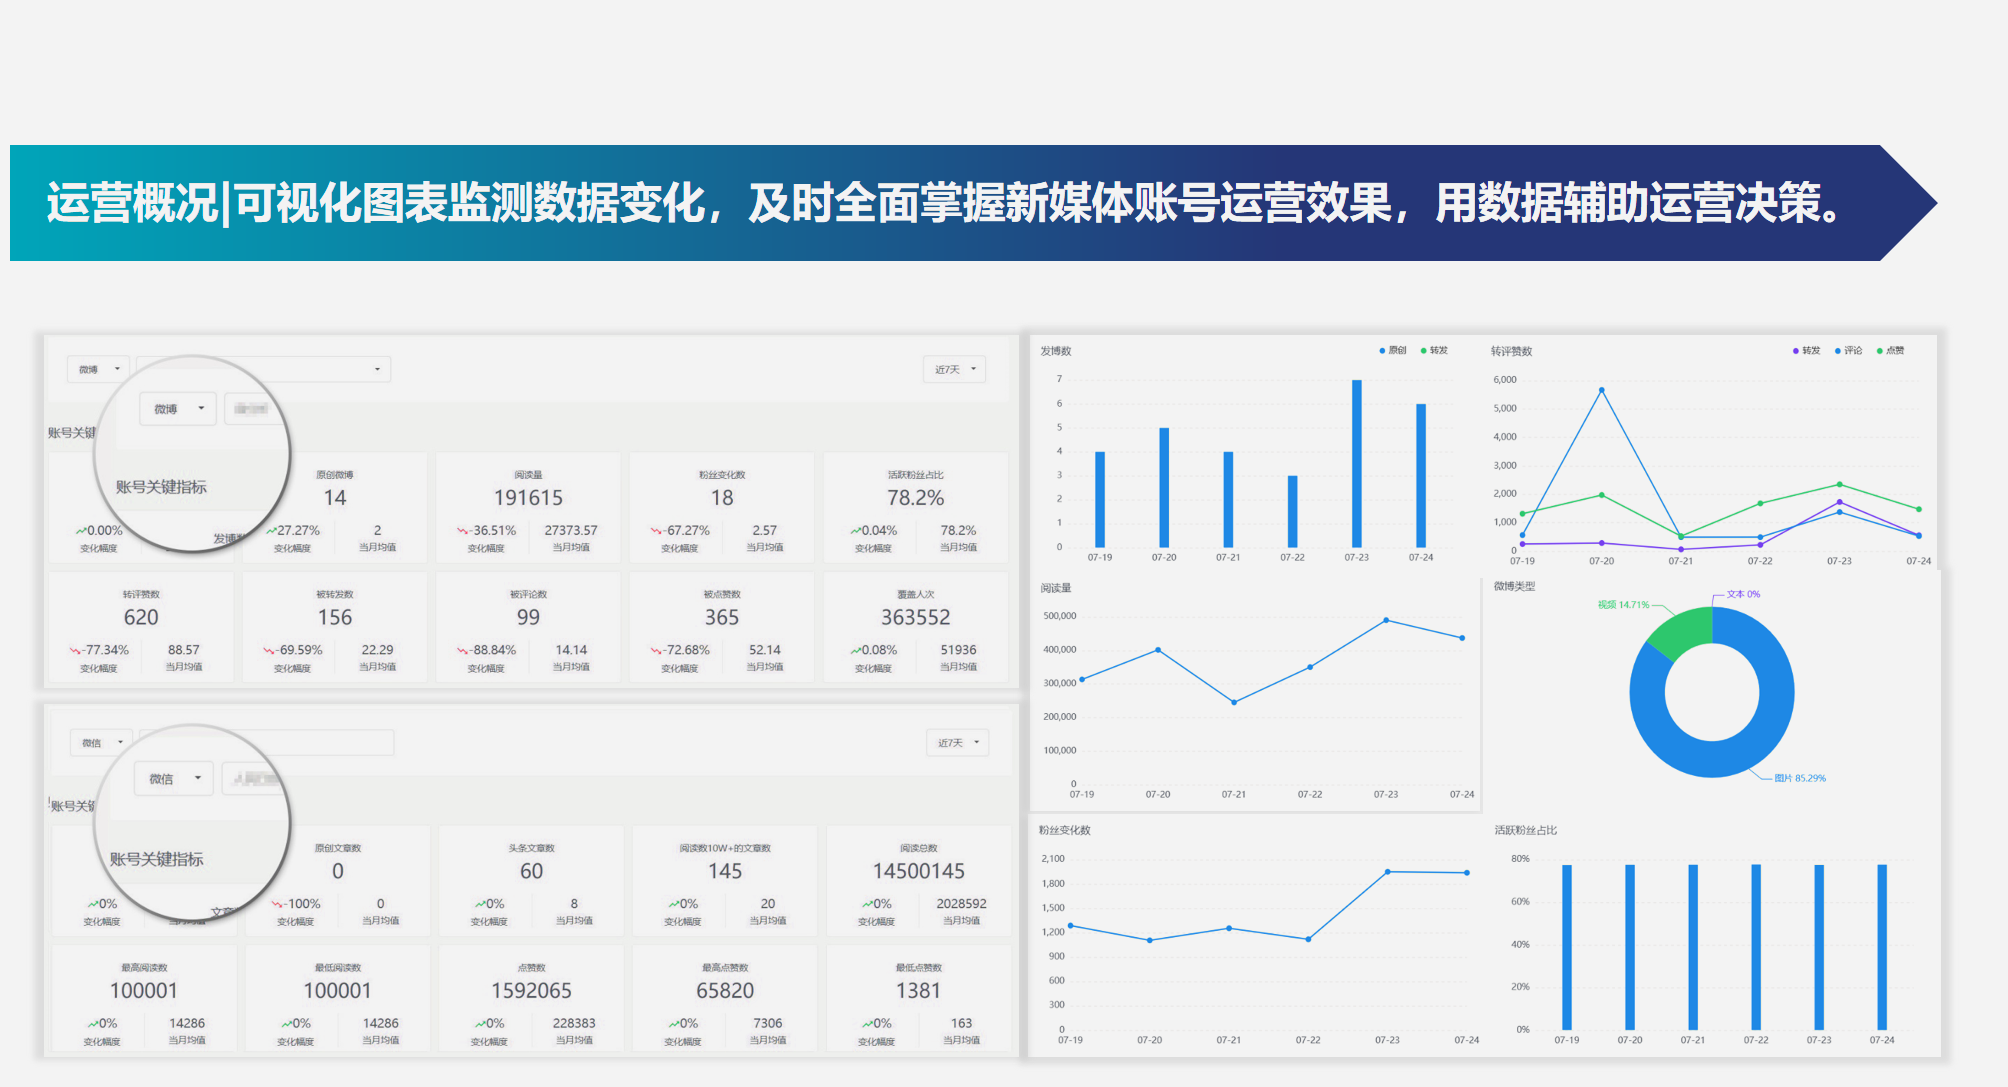Click the up-trend icon beside 0.08%
The height and width of the screenshot is (1087, 2008).
click(x=856, y=651)
